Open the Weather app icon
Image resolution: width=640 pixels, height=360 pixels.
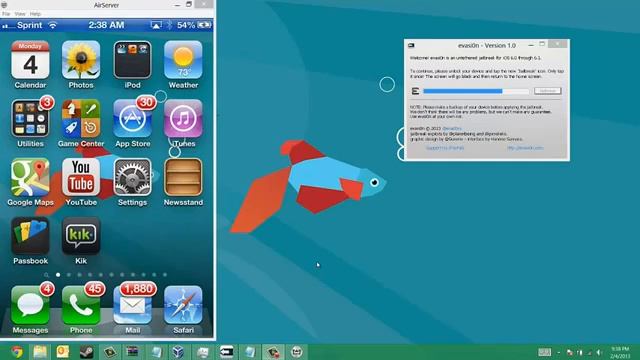(183, 60)
